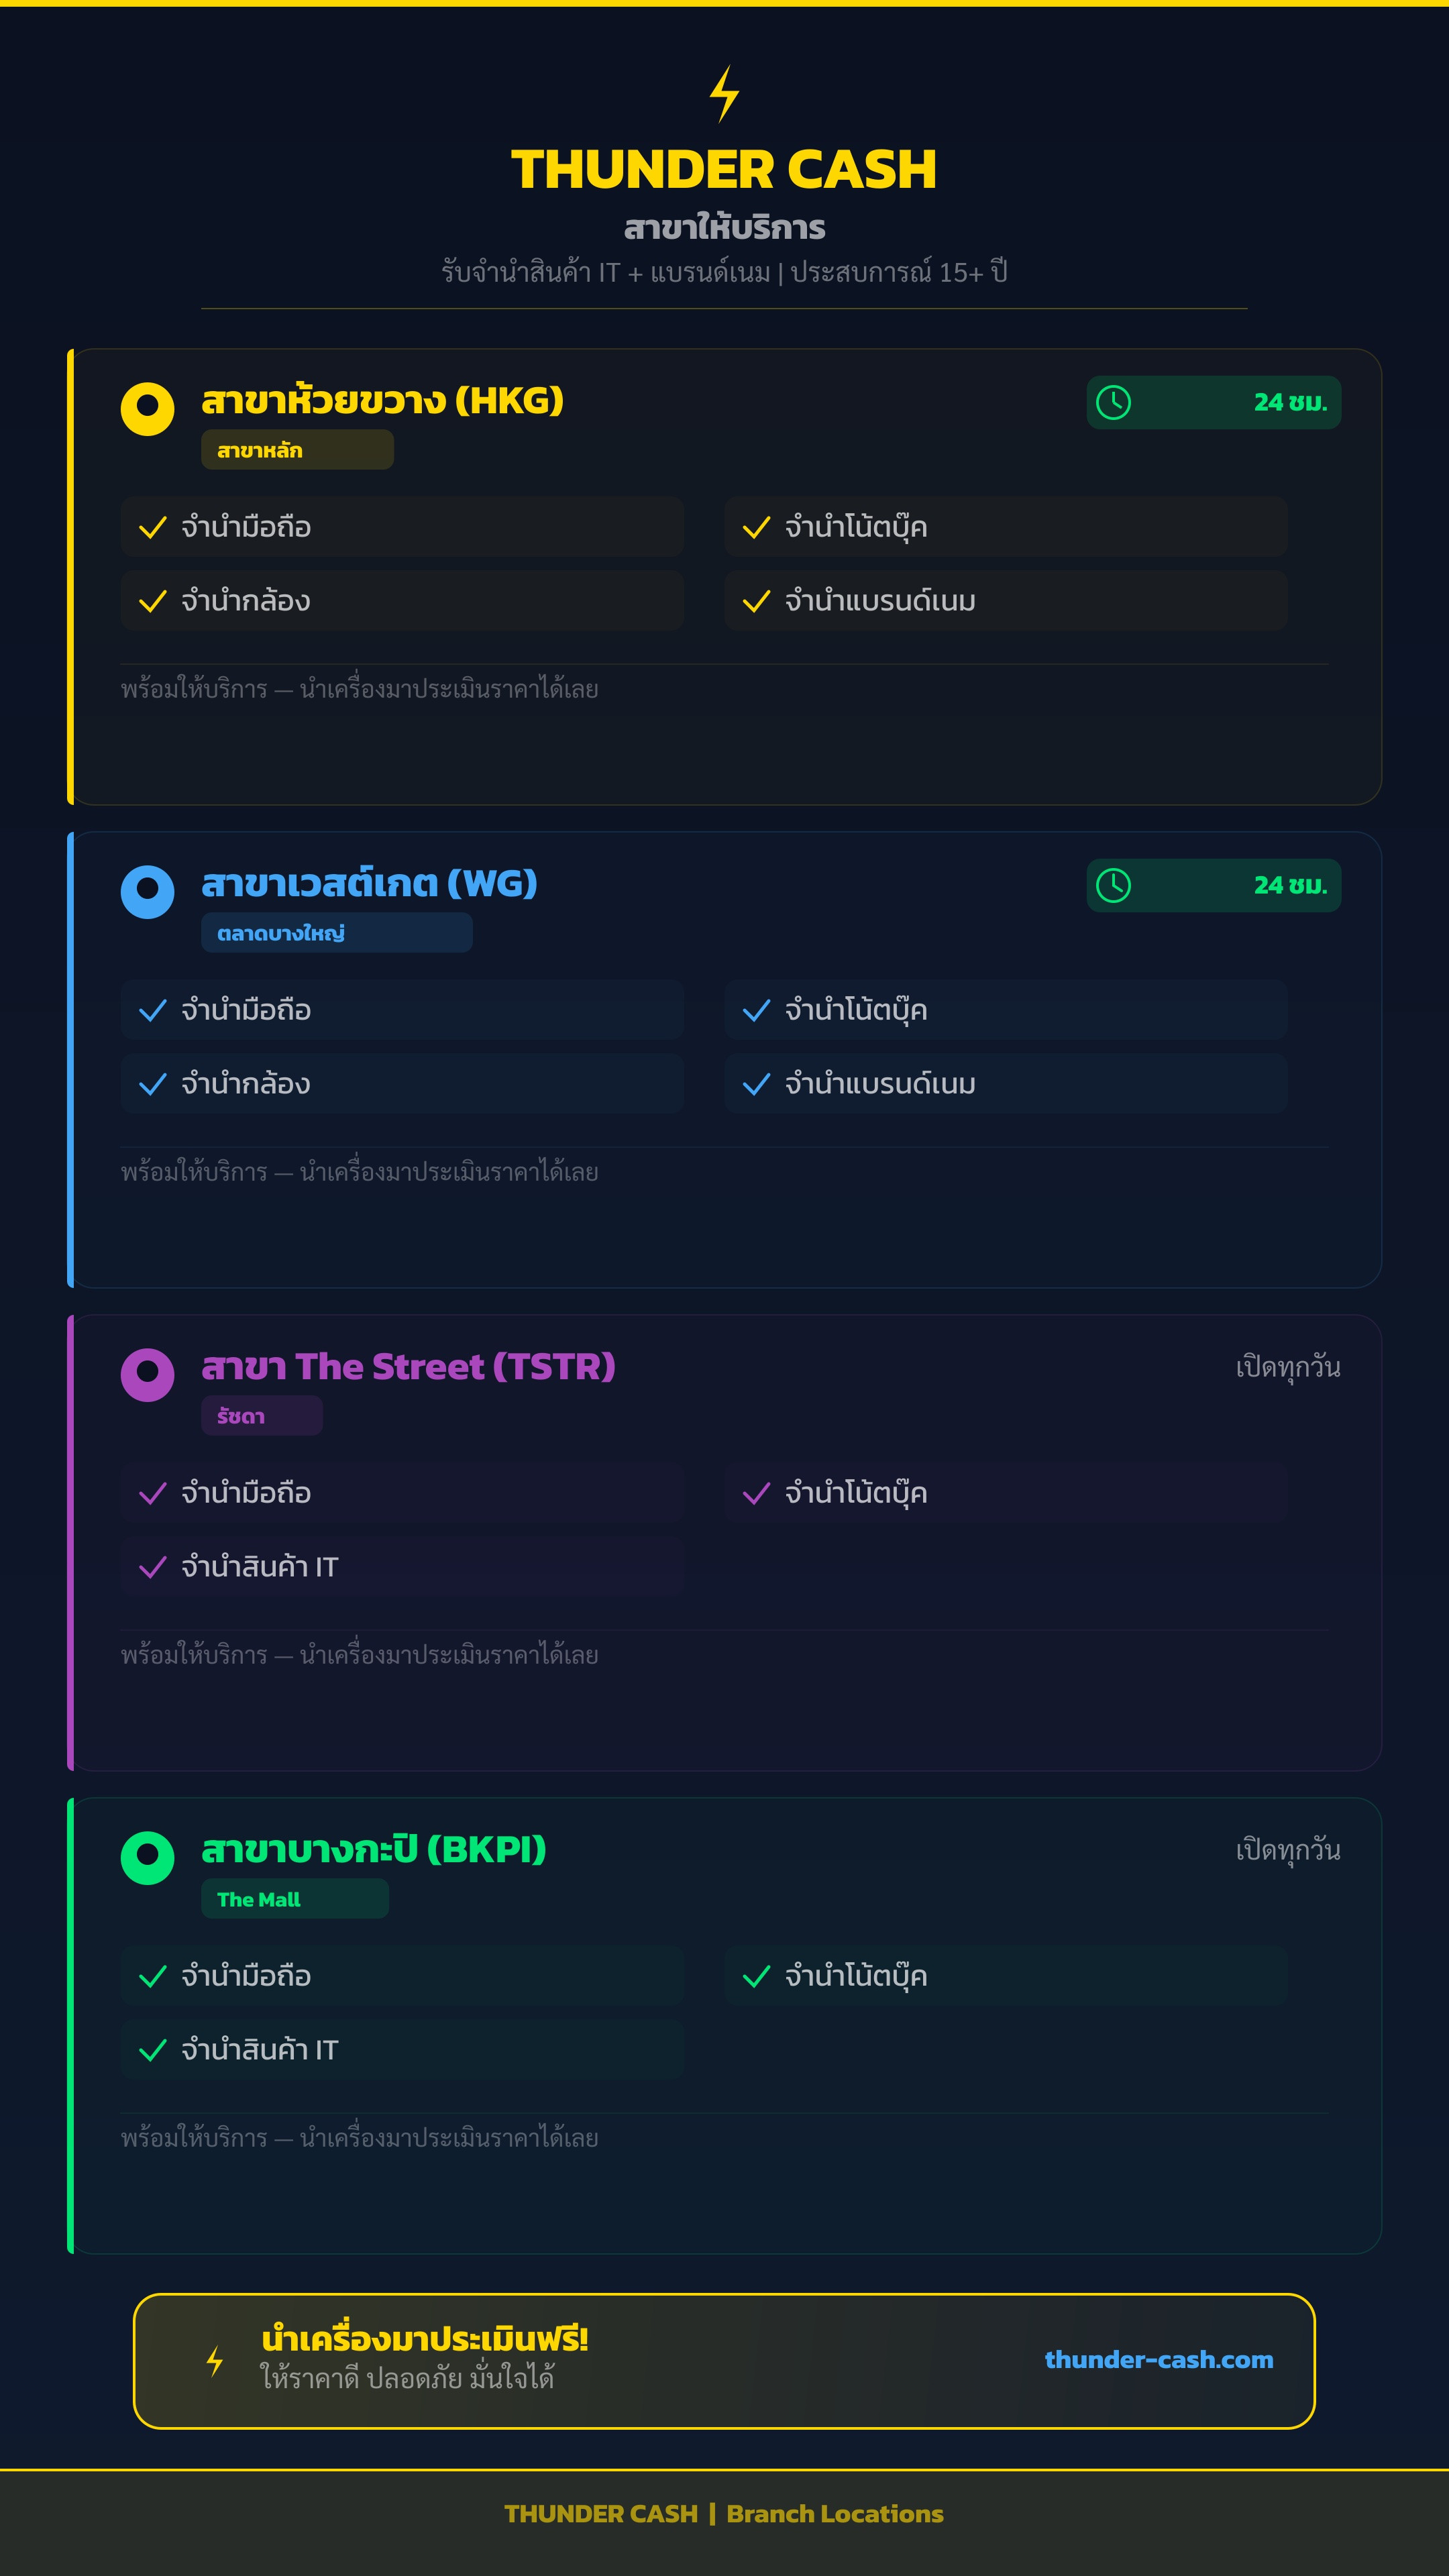The height and width of the screenshot is (2576, 1449).
Task: Click blue checkmark beside จำนำกล้อง in WG
Action: click(x=152, y=1084)
